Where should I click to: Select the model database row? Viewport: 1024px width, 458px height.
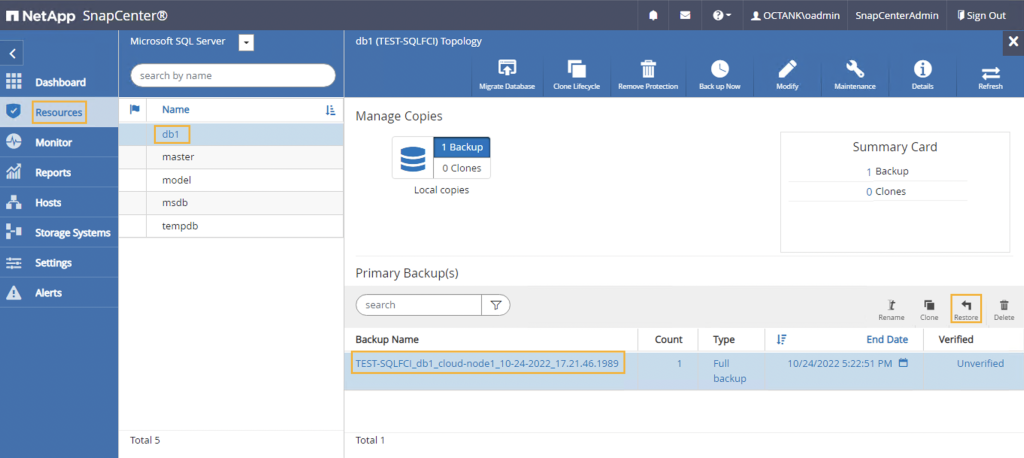231,180
